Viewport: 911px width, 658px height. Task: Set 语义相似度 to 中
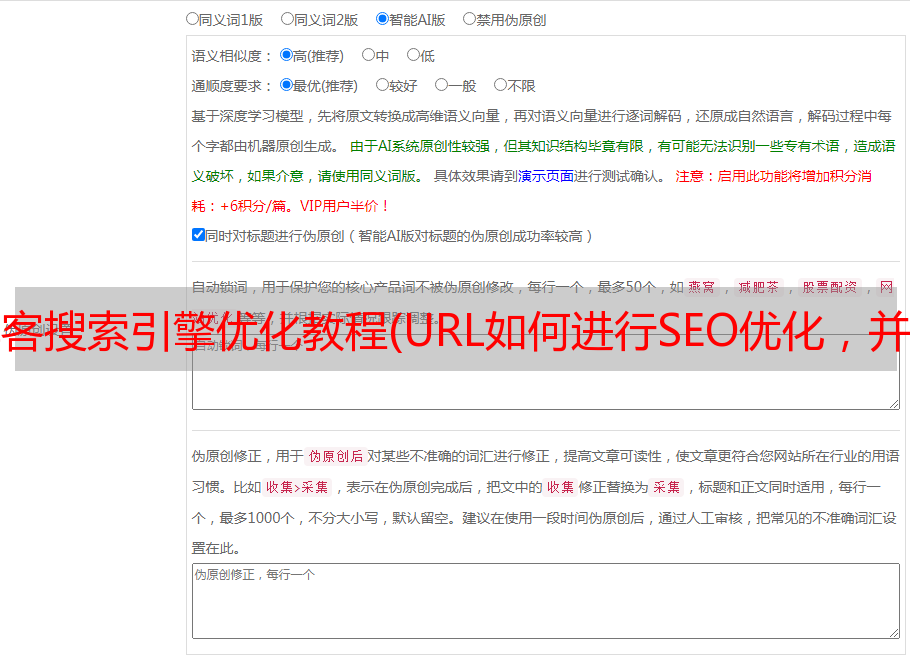click(368, 55)
